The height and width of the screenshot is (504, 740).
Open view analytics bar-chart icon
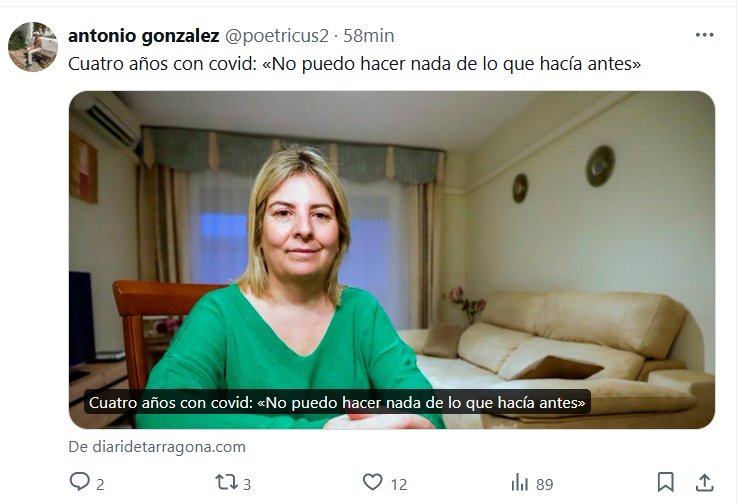520,482
